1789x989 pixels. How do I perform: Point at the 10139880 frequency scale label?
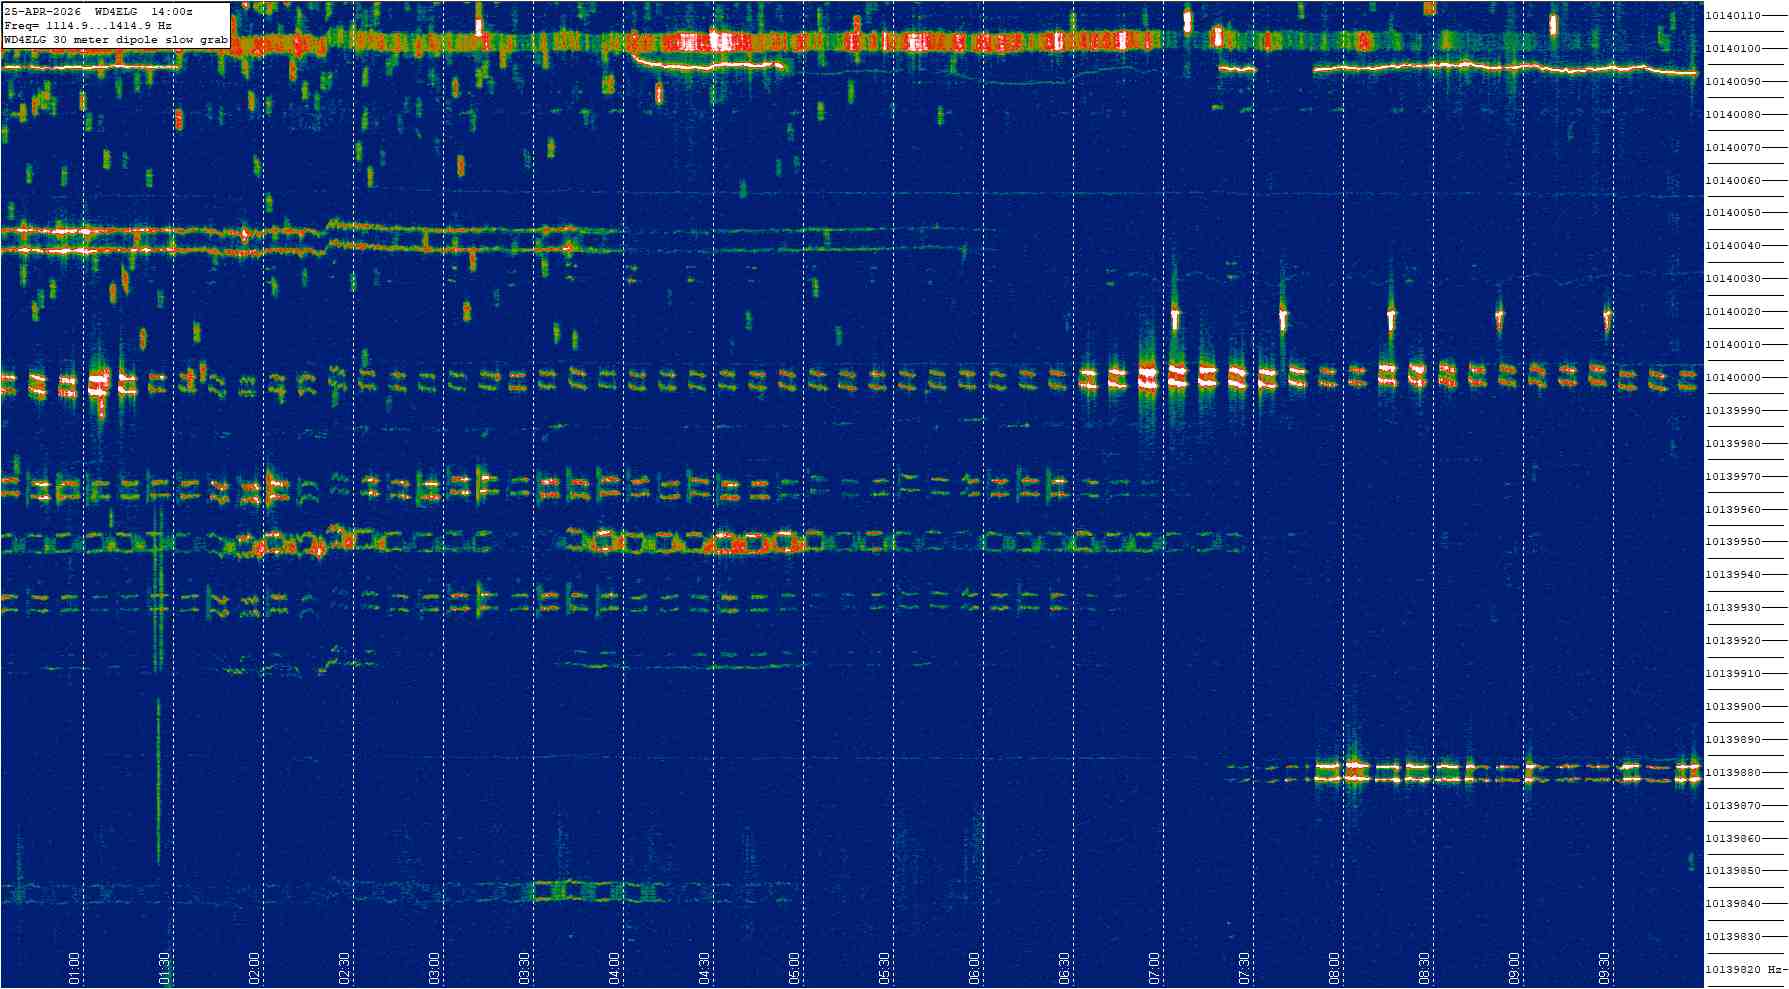tap(1733, 773)
